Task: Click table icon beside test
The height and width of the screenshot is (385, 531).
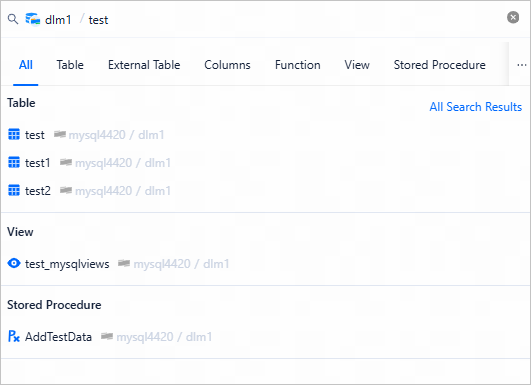Action: [14, 134]
